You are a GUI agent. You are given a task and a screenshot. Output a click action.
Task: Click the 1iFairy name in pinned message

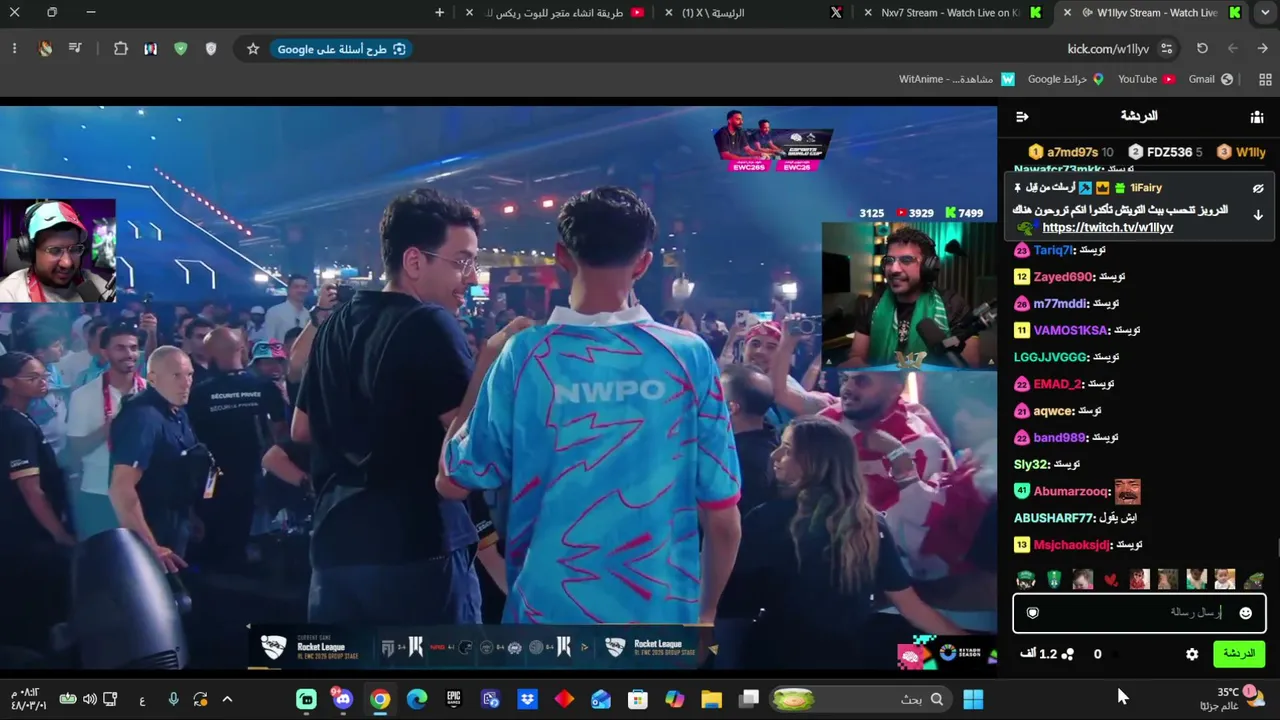[1146, 188]
